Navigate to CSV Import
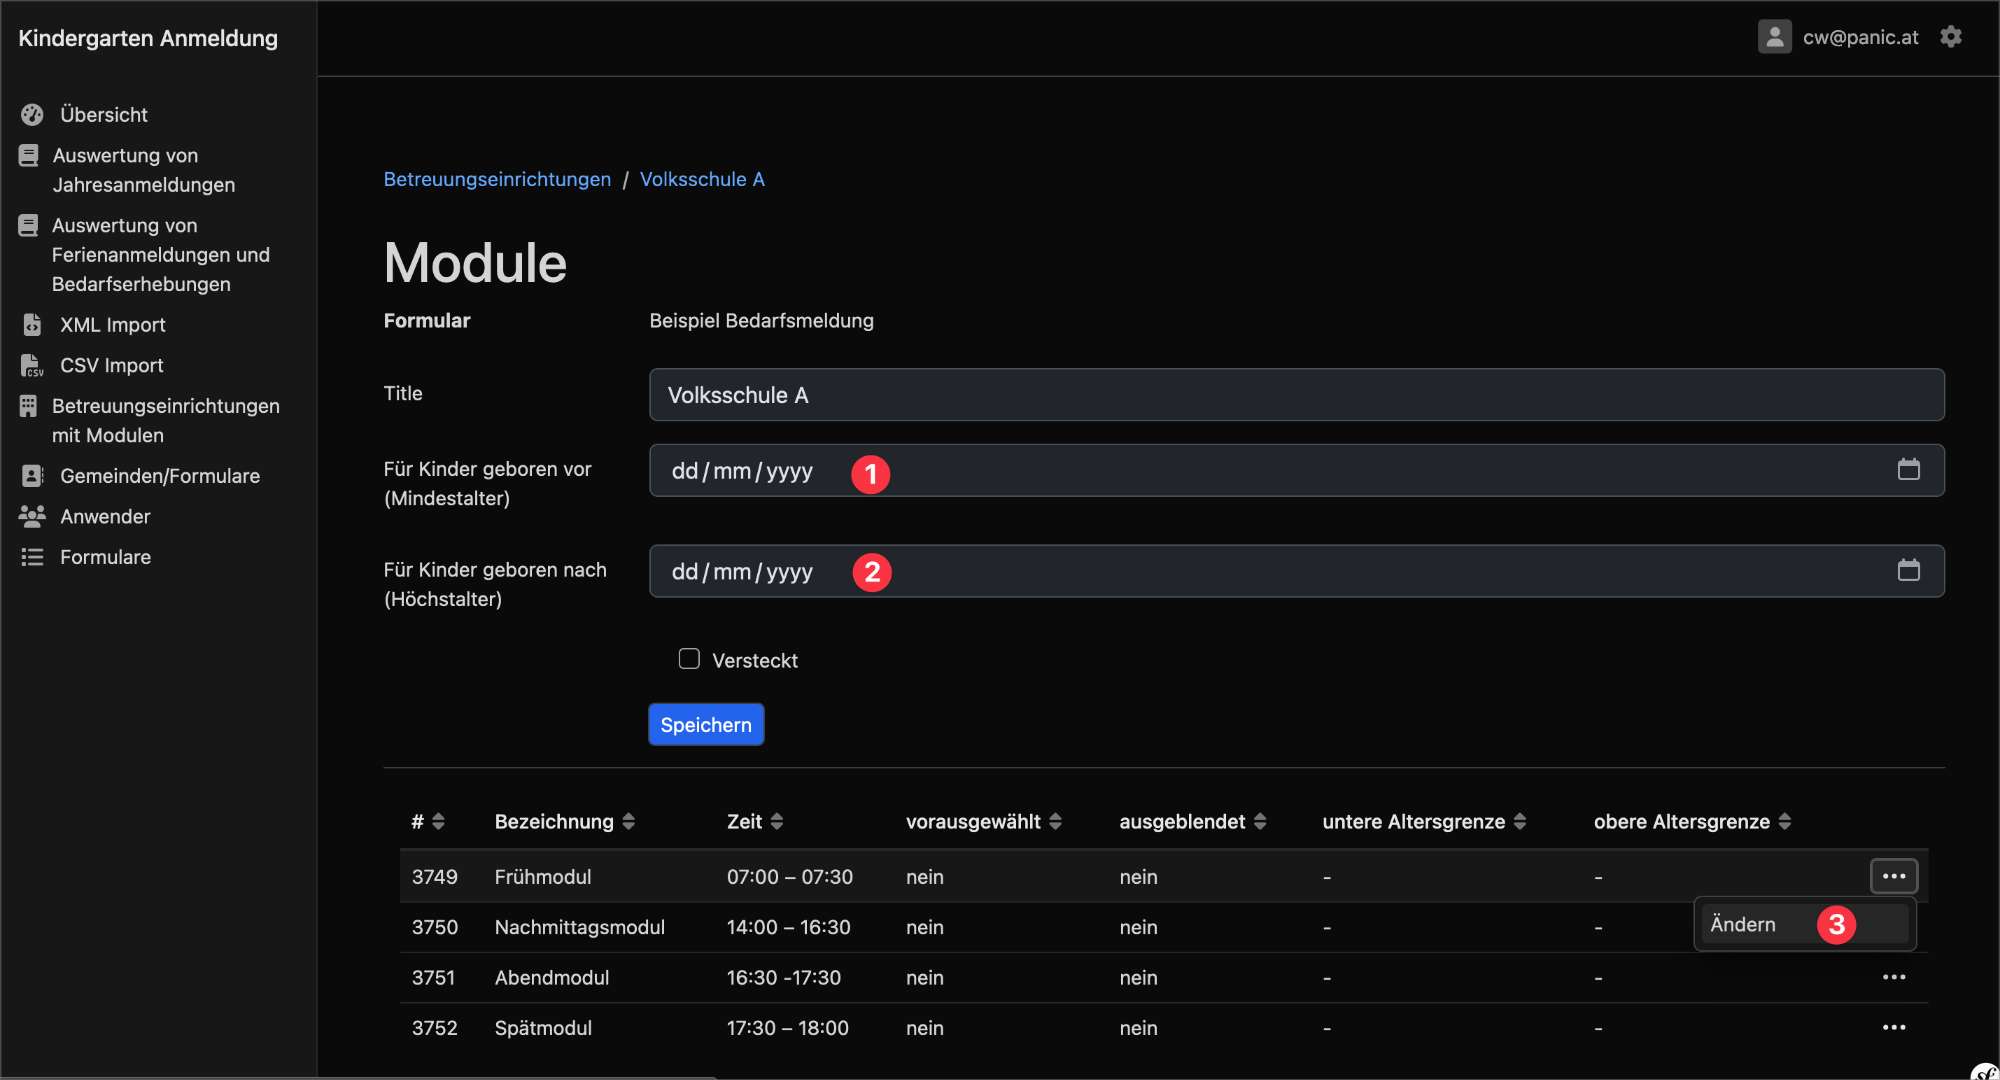This screenshot has height=1080, width=2000. pyautogui.click(x=112, y=366)
